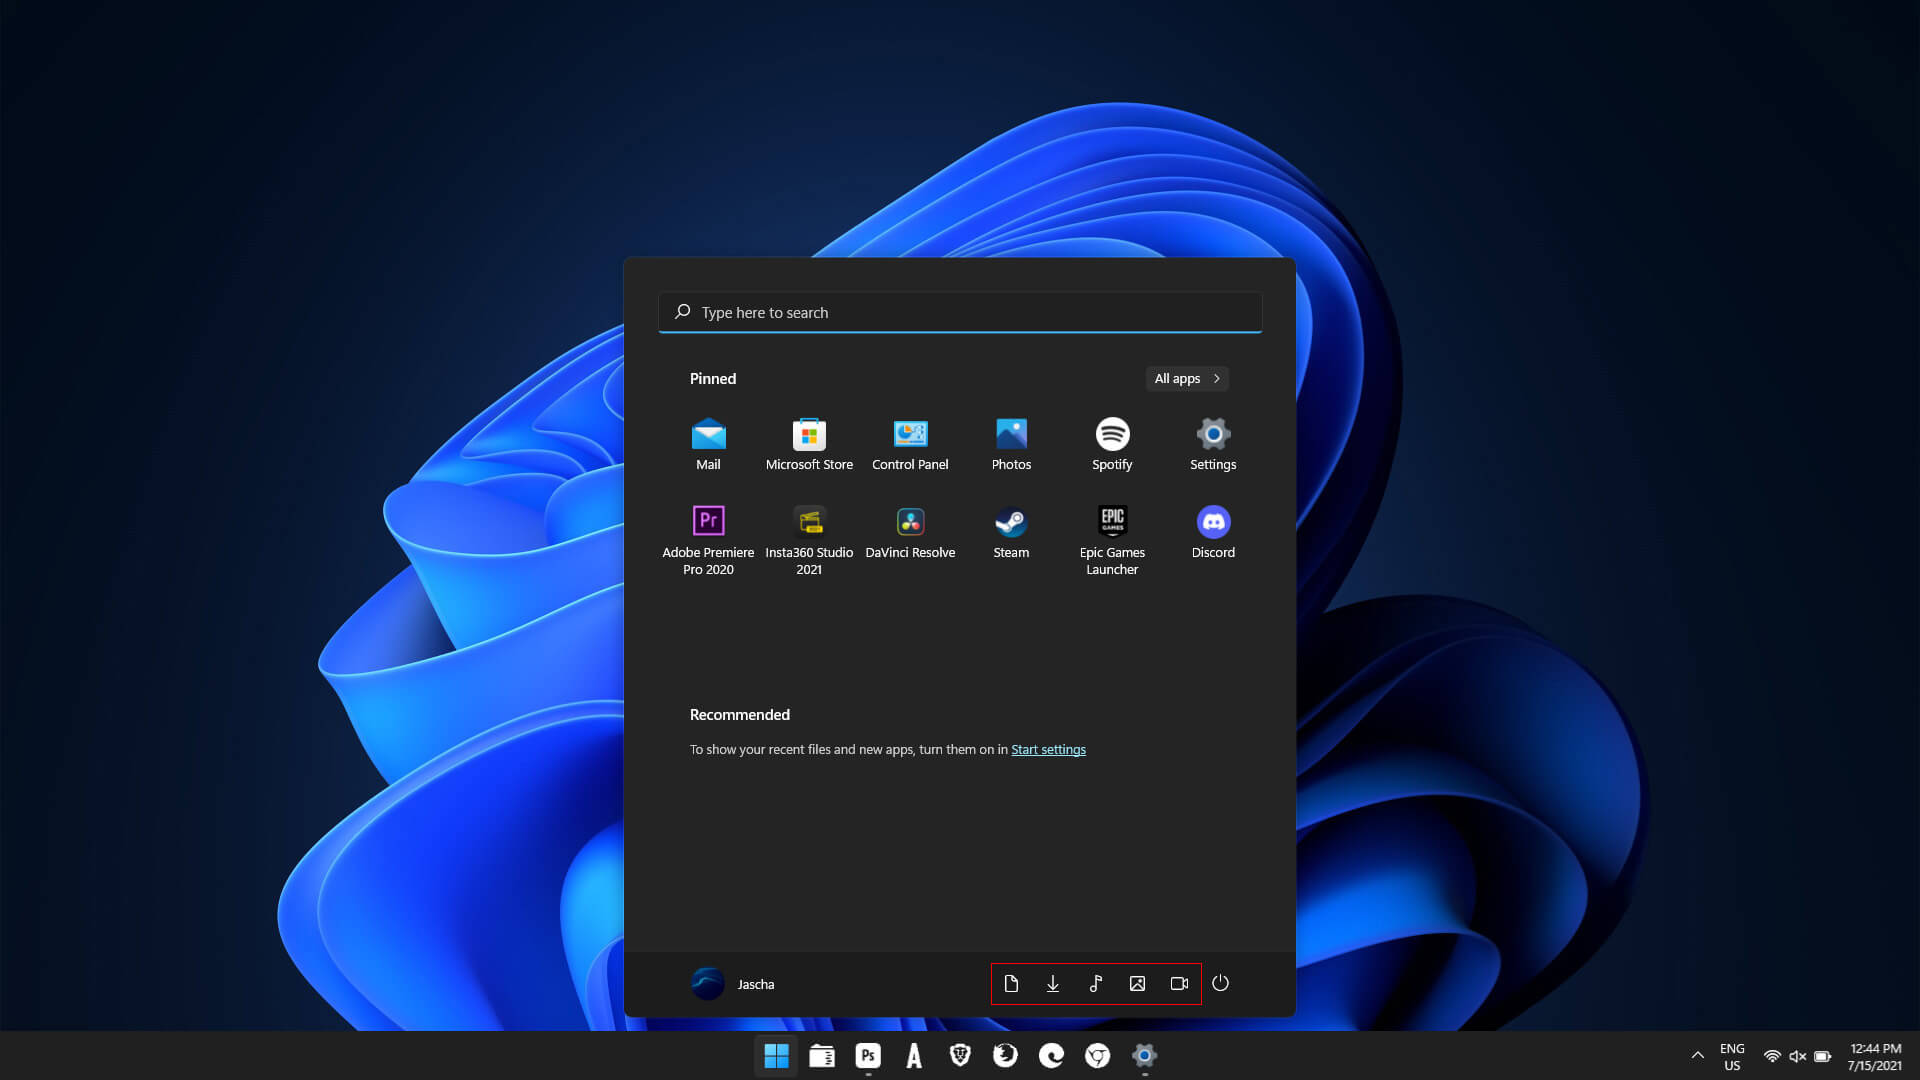
Task: Click the Downloads shortcut icon
Action: (1052, 982)
